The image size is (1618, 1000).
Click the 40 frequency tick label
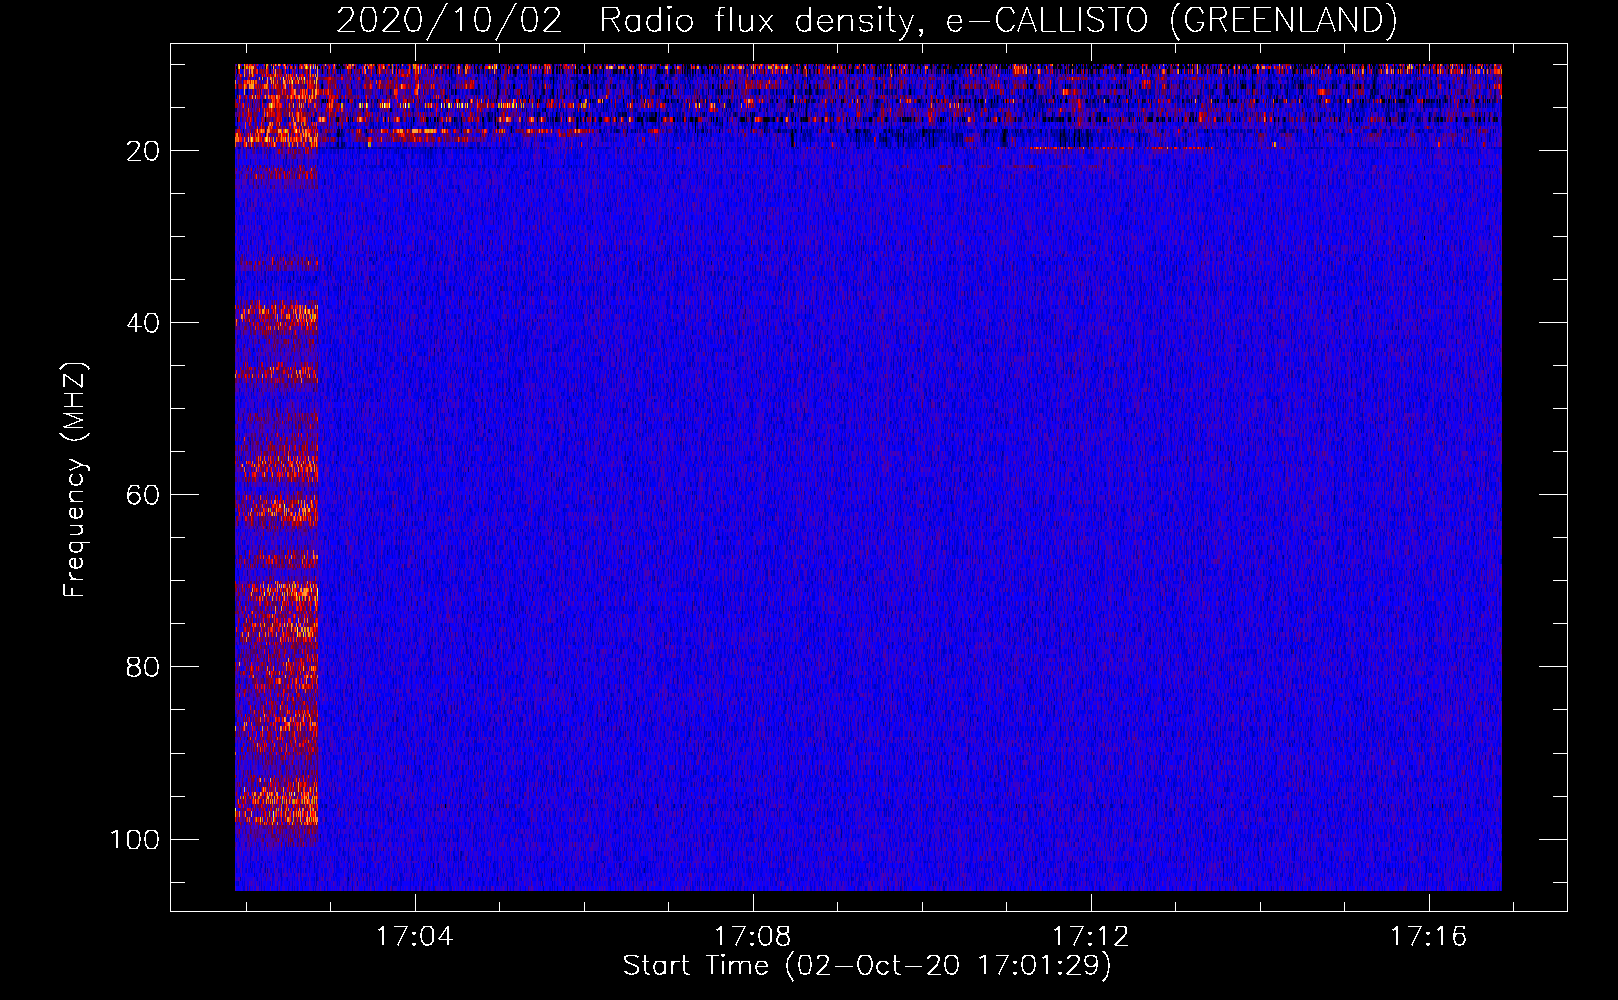143,323
